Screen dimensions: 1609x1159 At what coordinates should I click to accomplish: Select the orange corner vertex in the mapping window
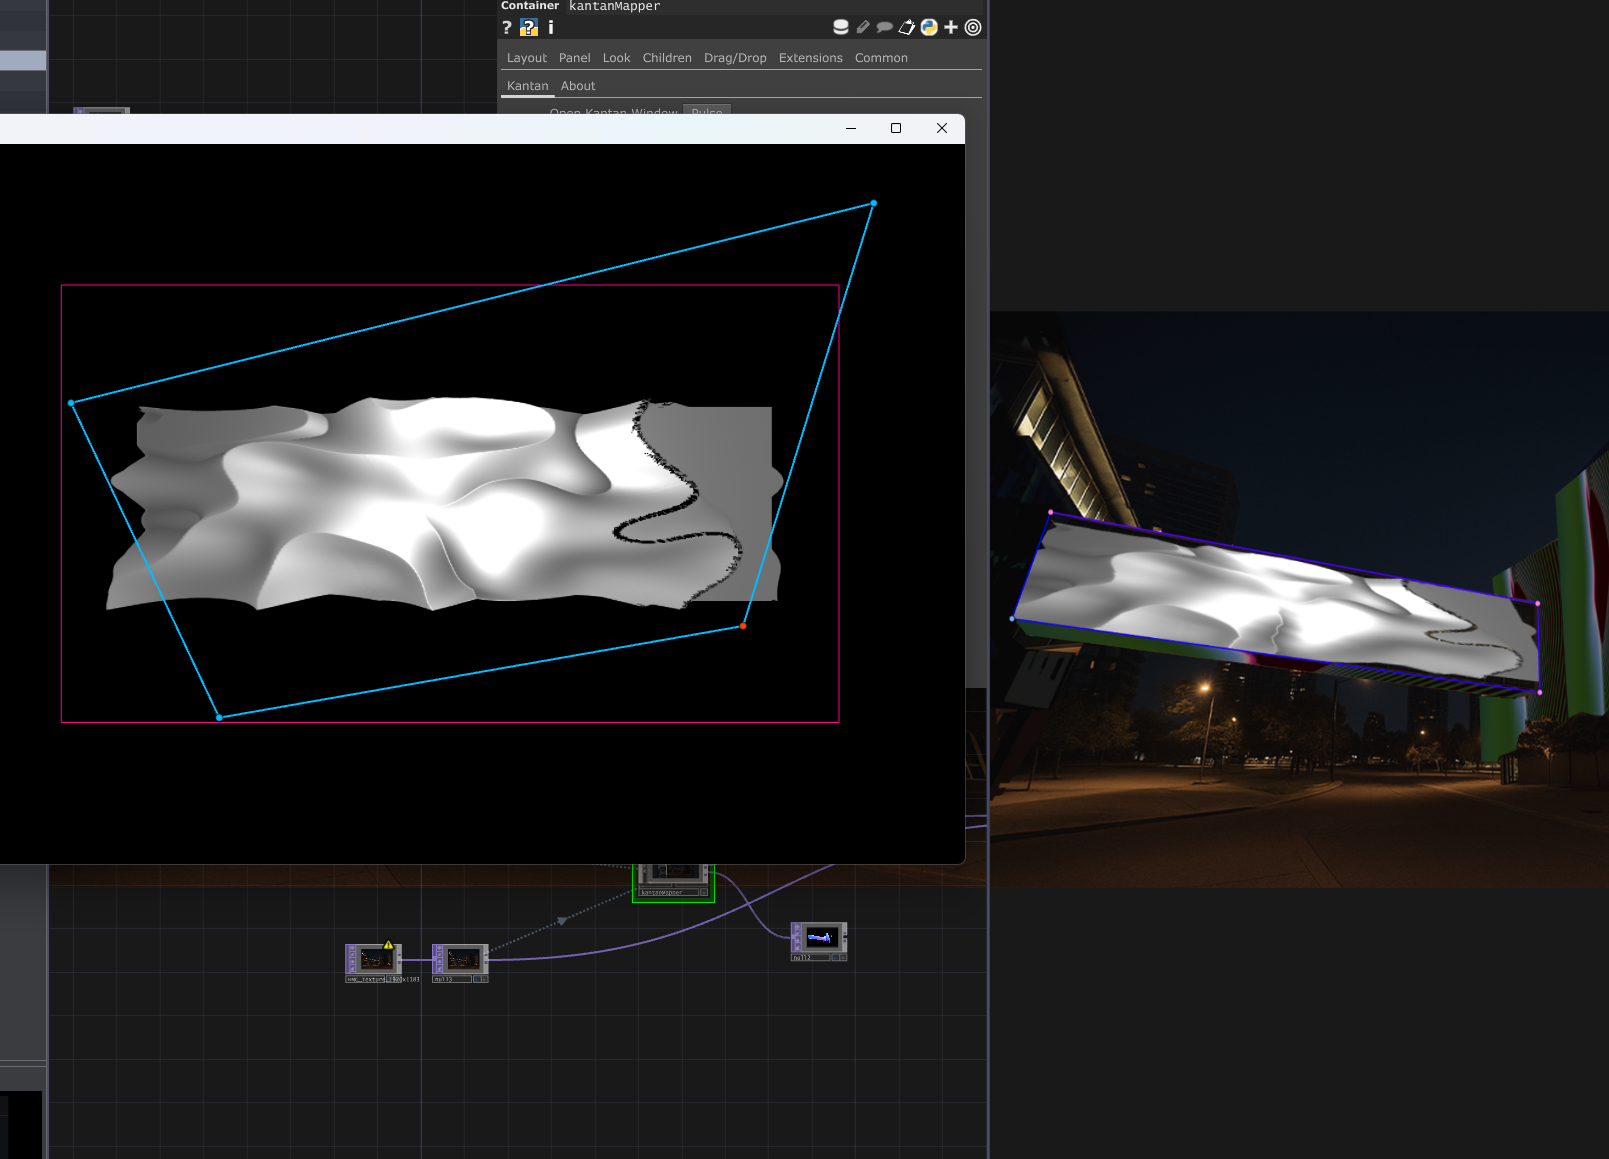(x=743, y=624)
